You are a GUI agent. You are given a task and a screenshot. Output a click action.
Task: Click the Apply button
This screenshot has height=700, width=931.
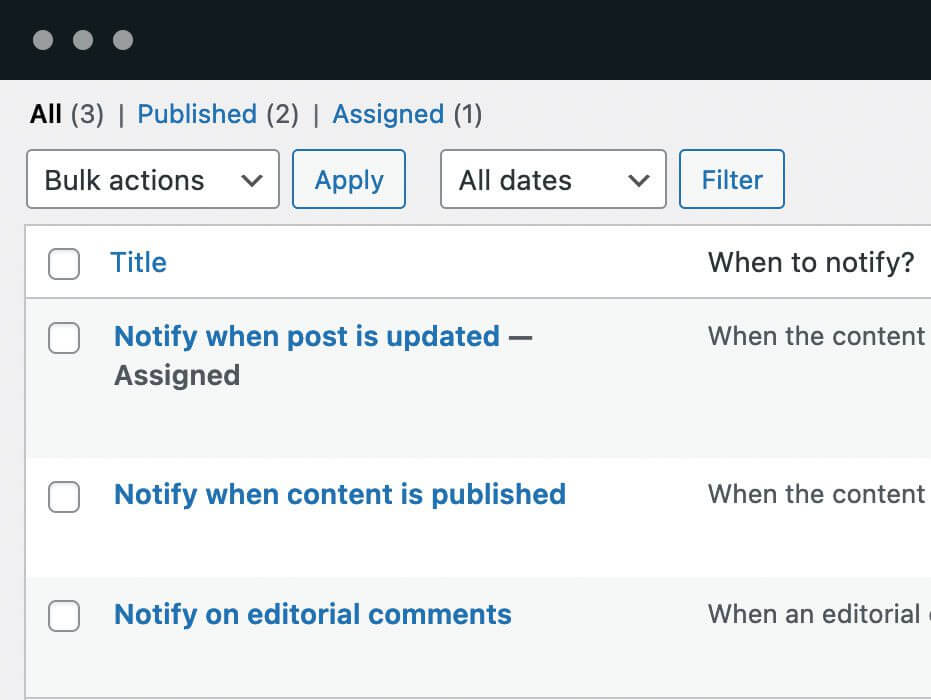(349, 179)
